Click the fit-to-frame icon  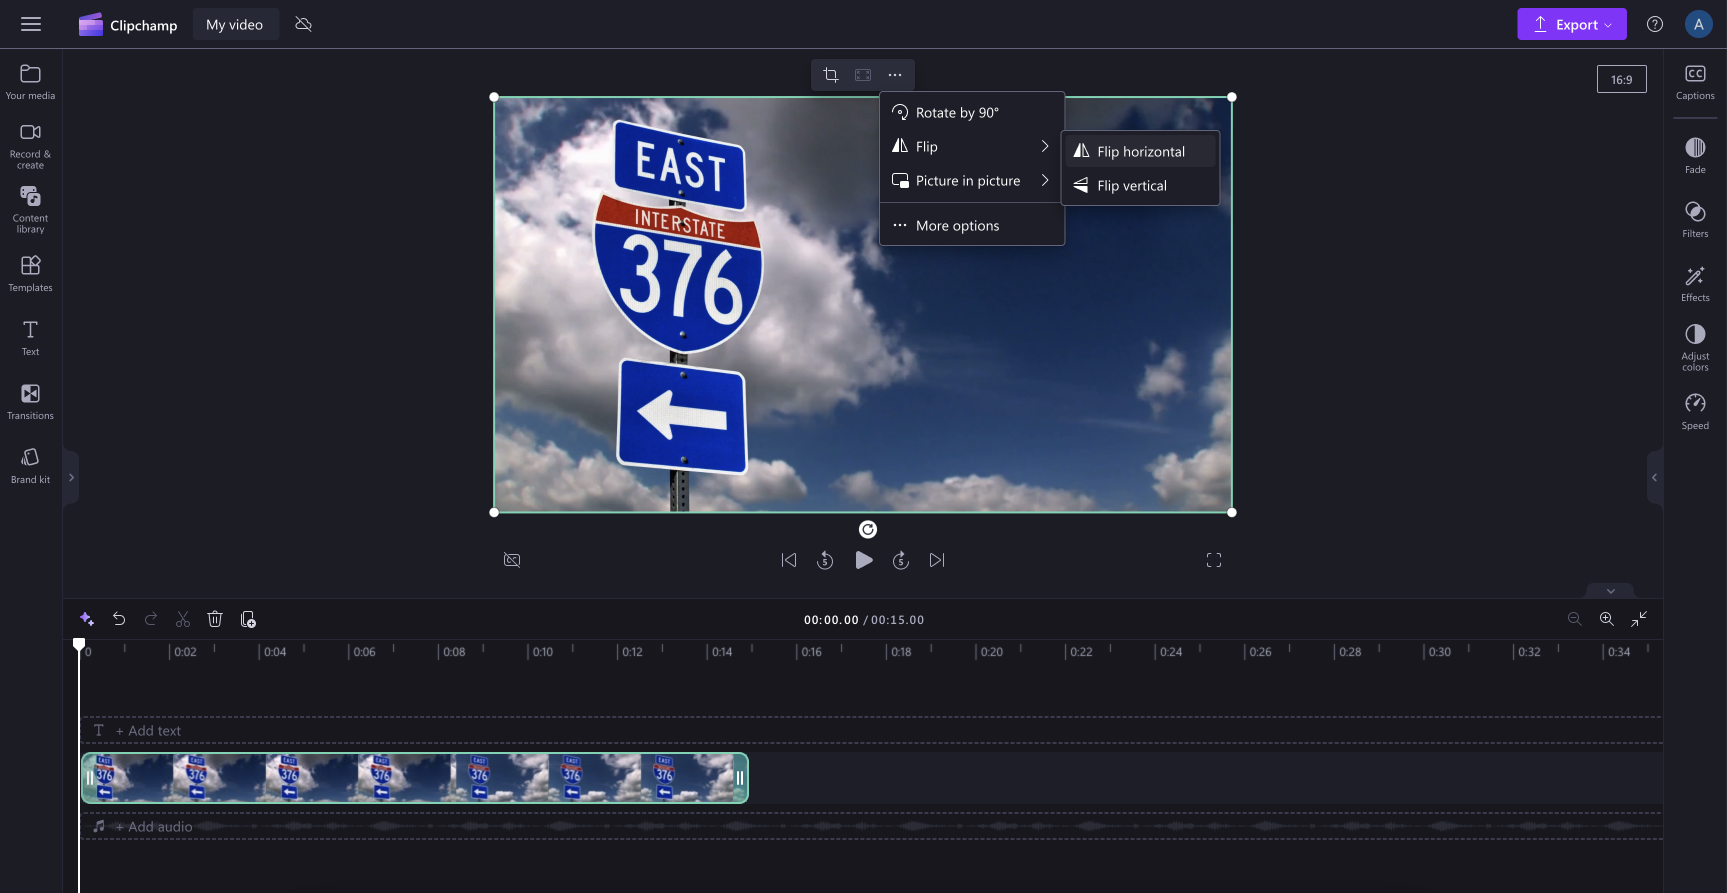pos(863,75)
